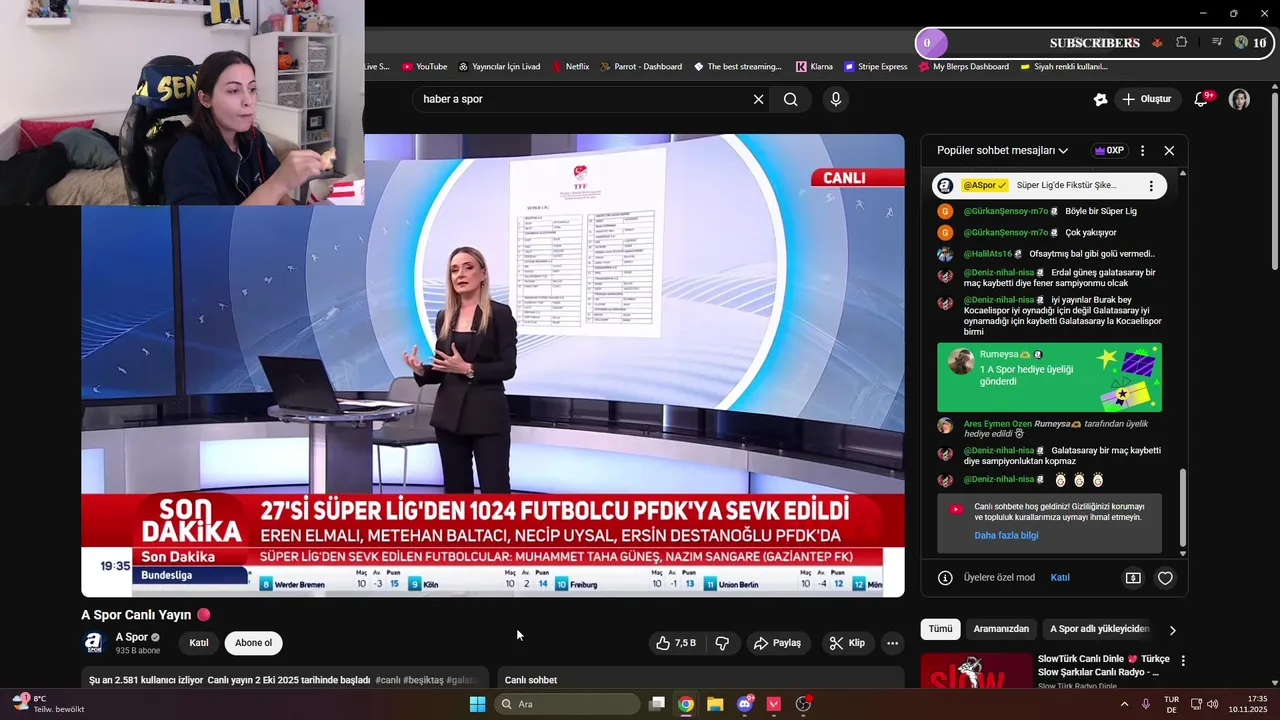1280x720 pixels.
Task: Click the SlowTürk Canlı Dinle title
Action: (x=1104, y=665)
